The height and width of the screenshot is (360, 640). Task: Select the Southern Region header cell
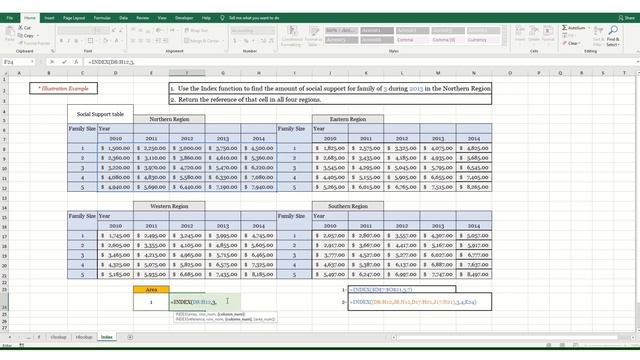[348, 206]
